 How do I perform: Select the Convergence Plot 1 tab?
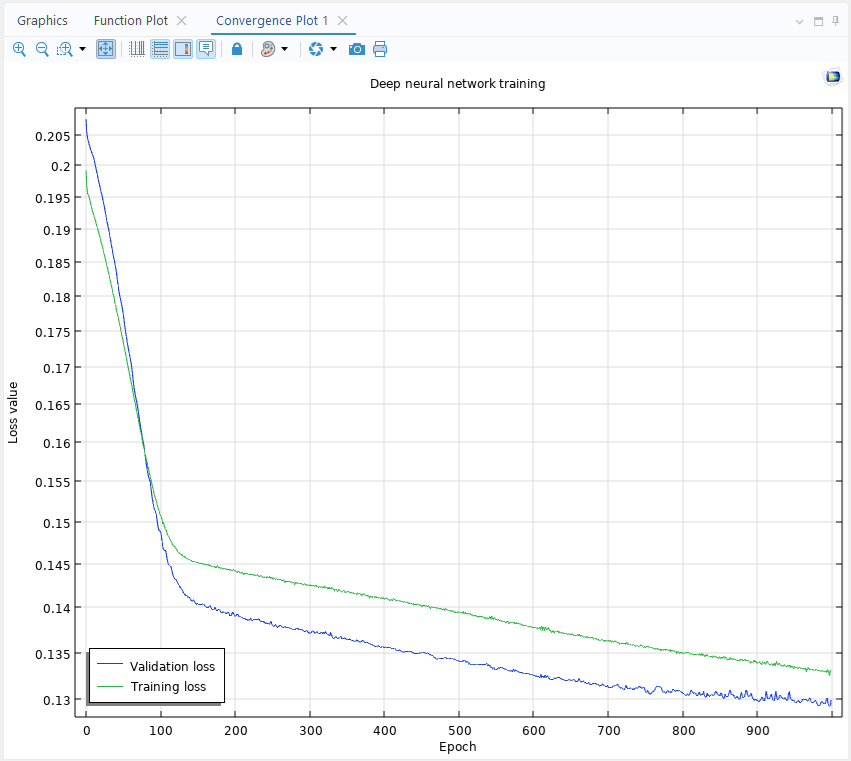tap(272, 21)
